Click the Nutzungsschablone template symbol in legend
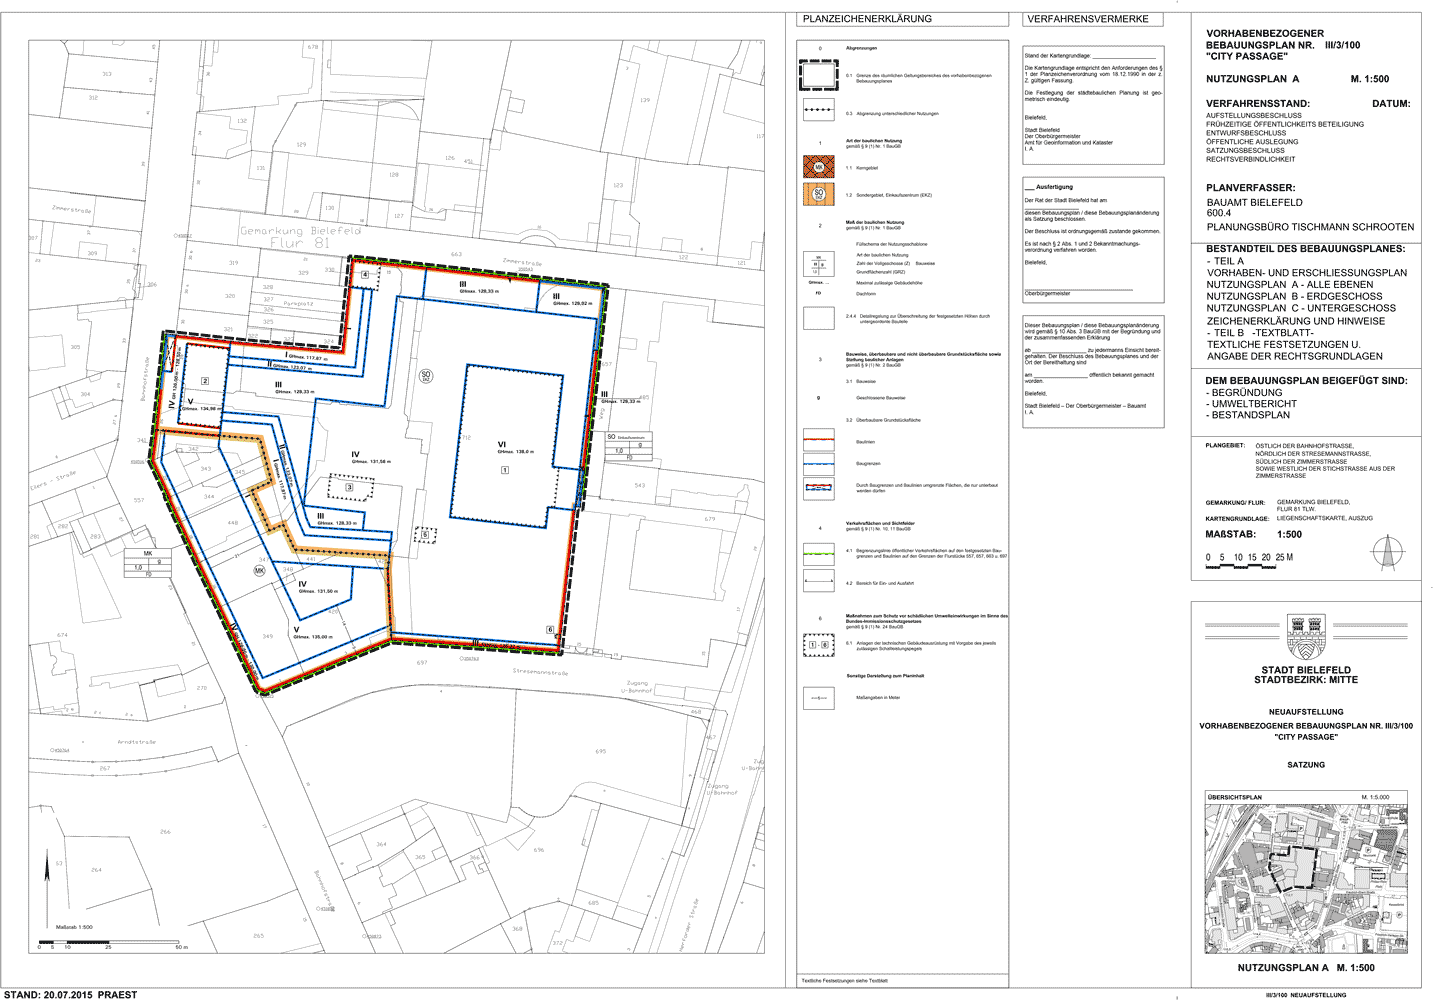Image resolution: width=1433 pixels, height=1000 pixels. [818, 264]
